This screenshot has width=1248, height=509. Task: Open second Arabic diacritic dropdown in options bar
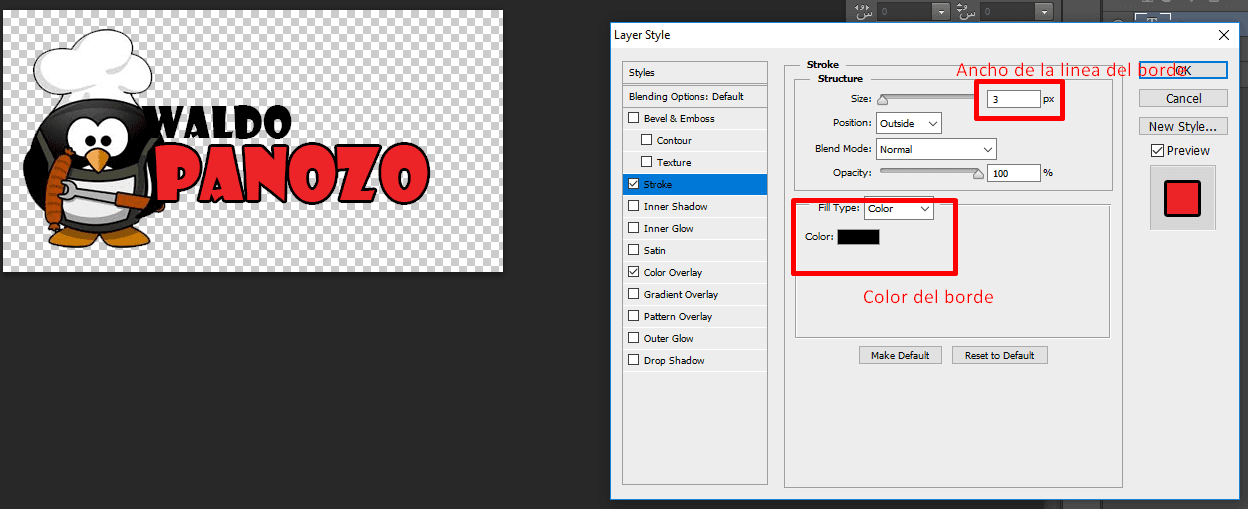[1044, 11]
